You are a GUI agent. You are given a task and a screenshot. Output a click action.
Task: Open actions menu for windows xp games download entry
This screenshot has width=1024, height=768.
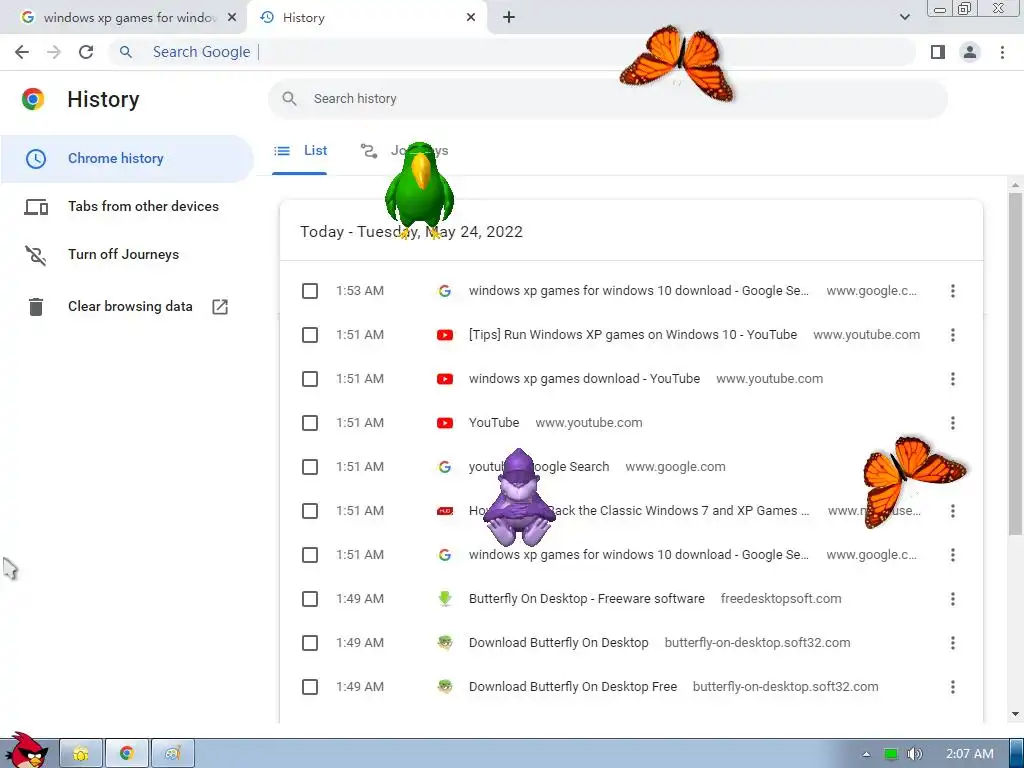click(953, 379)
